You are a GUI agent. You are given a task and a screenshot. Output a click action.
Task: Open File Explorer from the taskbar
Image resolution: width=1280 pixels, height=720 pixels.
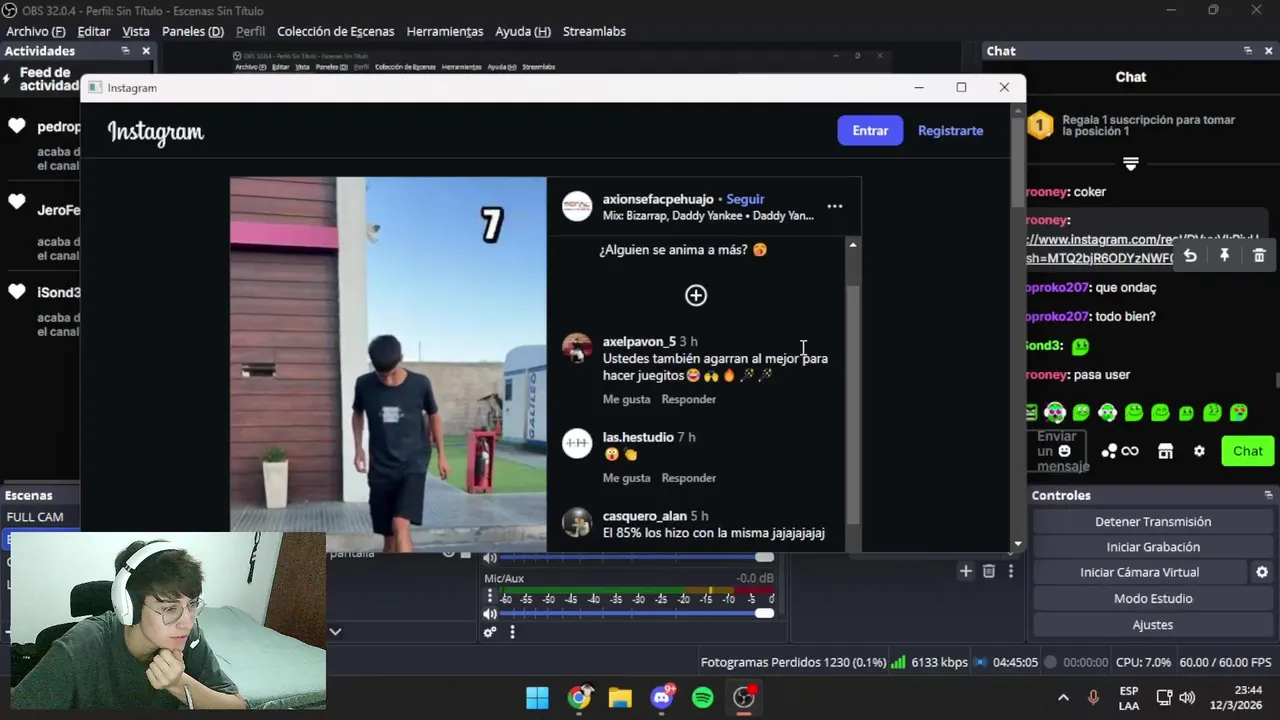coord(620,697)
